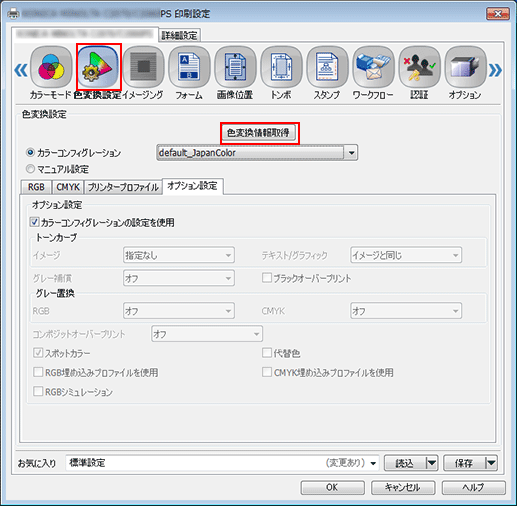Open the カラーモード color circles icon

[x=51, y=67]
